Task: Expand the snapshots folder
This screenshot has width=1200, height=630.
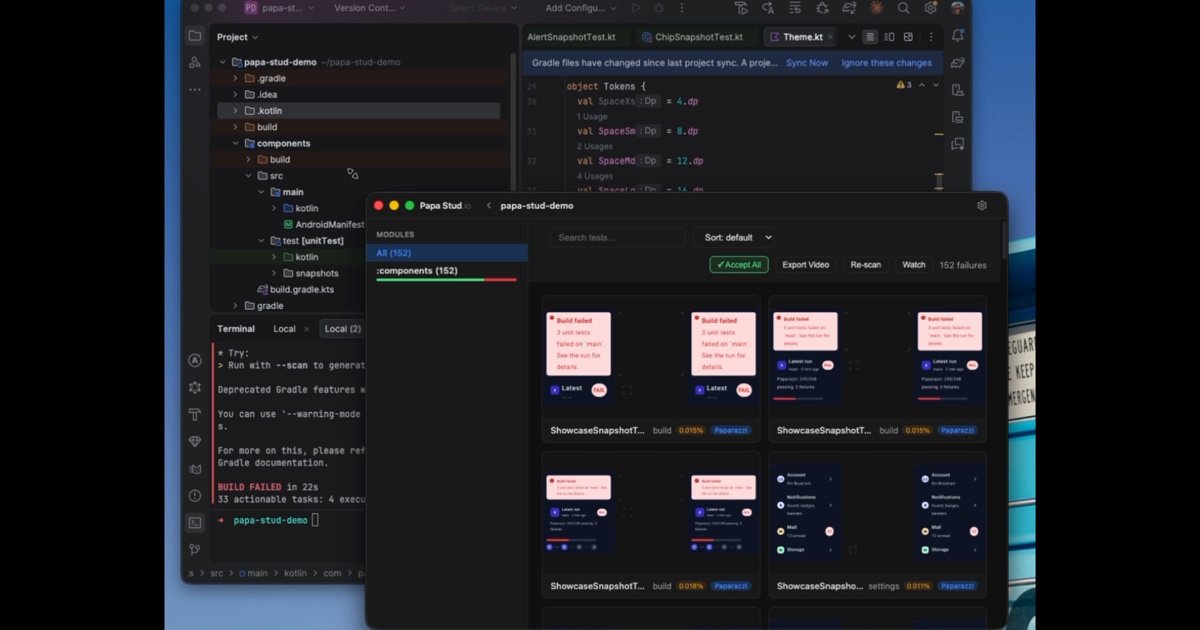Action: click(x=274, y=273)
